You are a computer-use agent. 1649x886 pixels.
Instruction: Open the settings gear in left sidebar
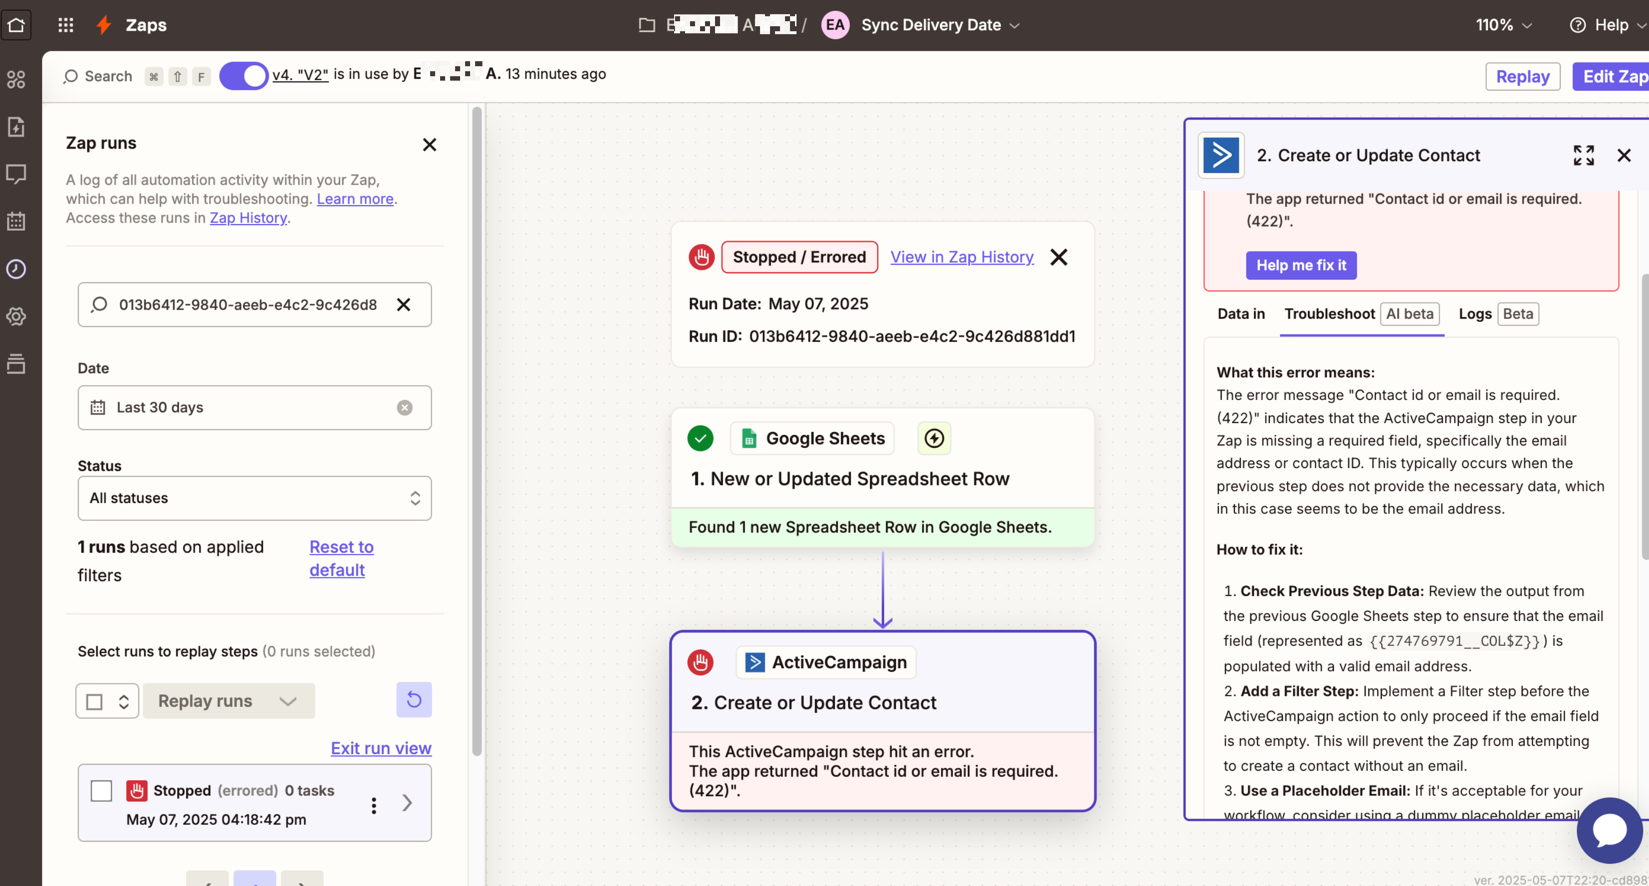click(x=16, y=317)
